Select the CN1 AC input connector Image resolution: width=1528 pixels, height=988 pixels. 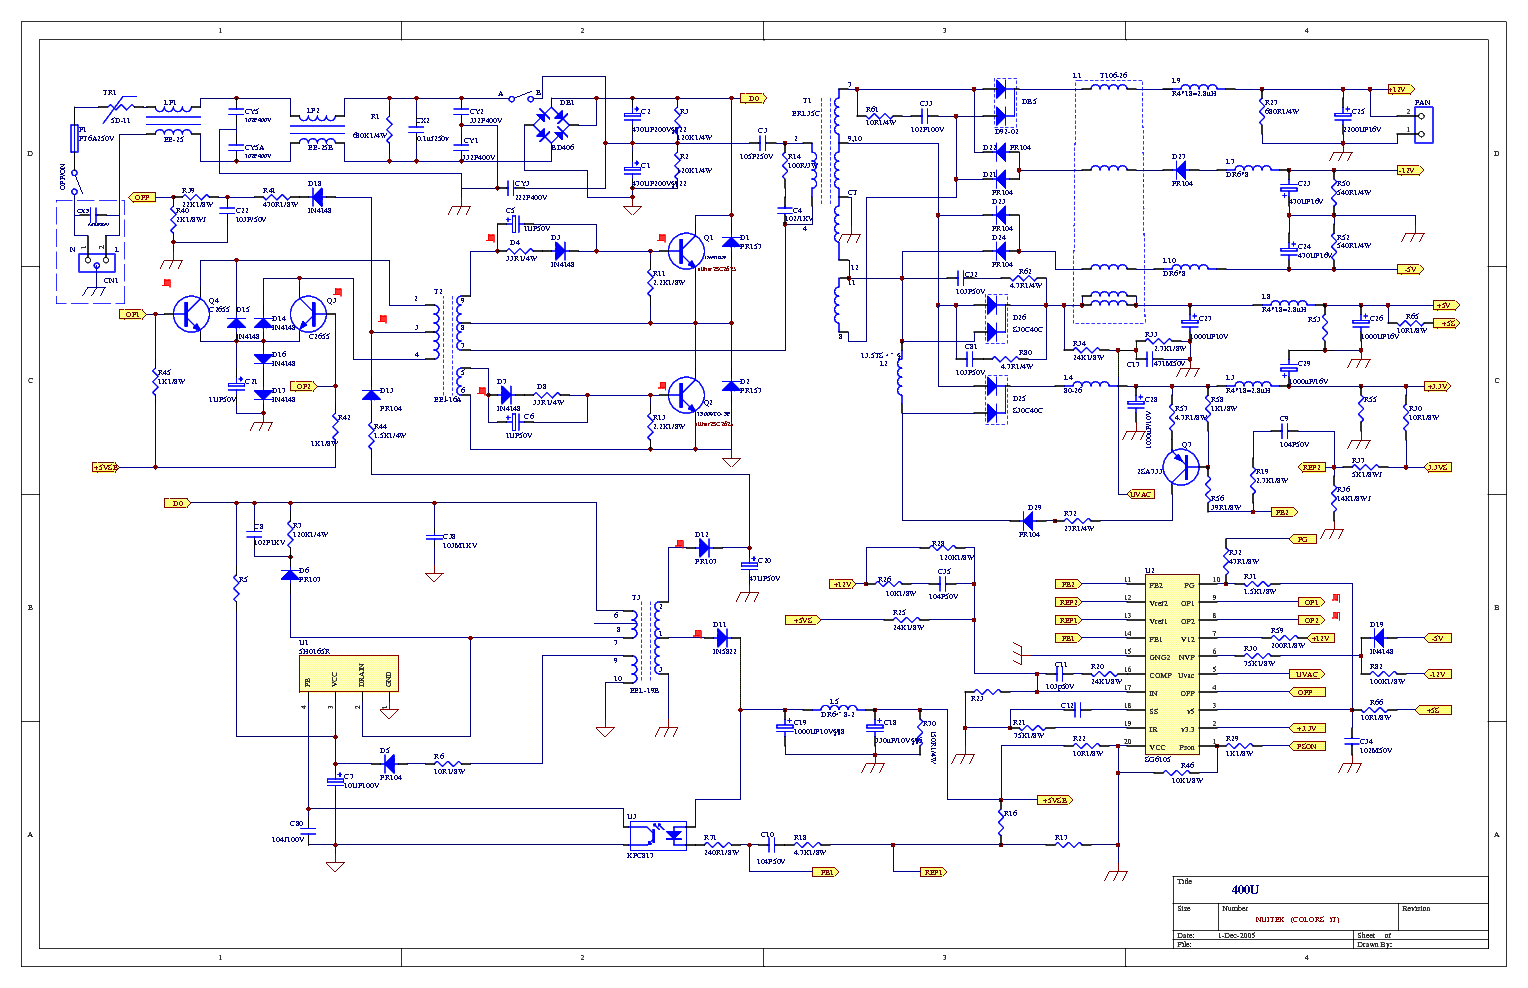coord(96,263)
